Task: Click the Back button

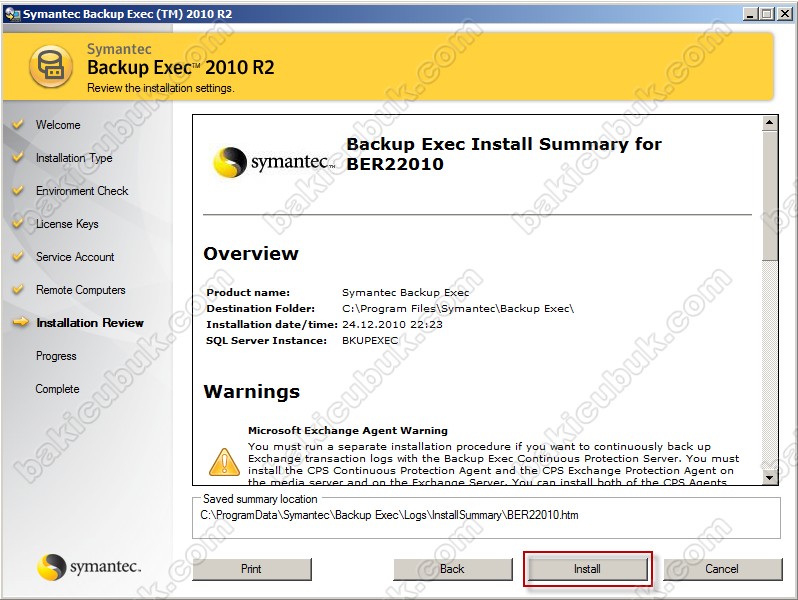Action: tap(452, 568)
